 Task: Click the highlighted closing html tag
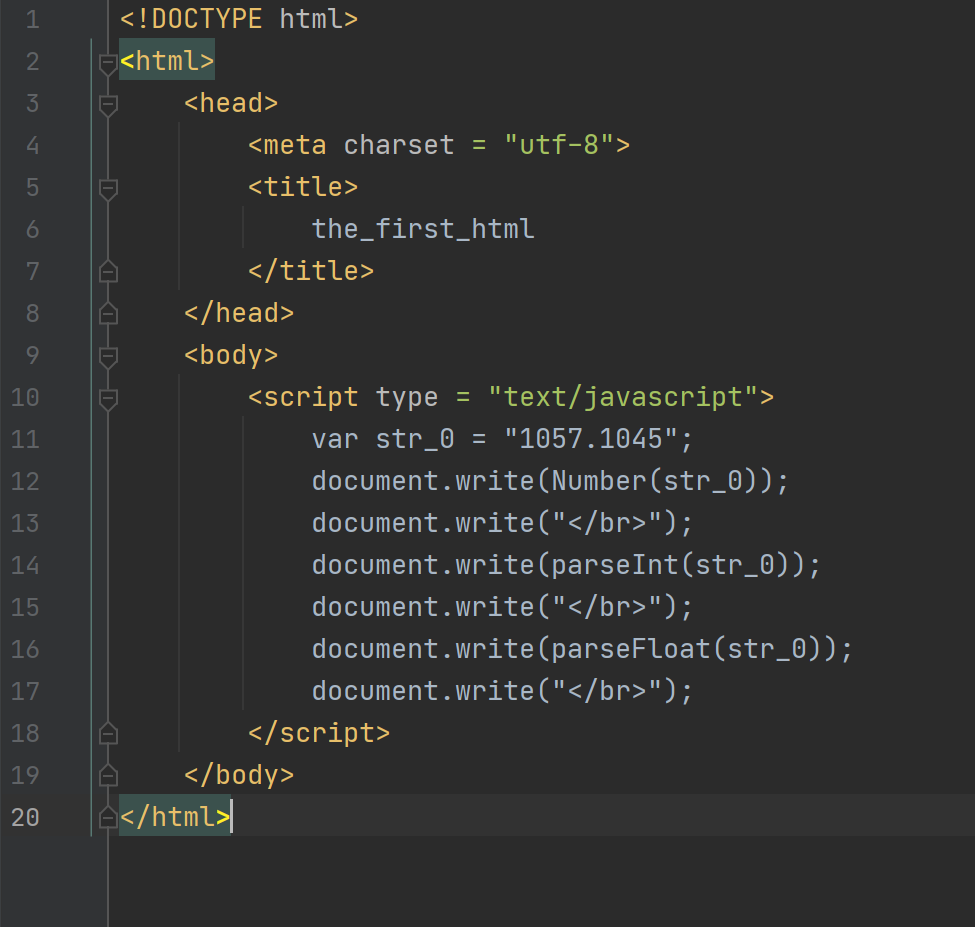pyautogui.click(x=175, y=817)
